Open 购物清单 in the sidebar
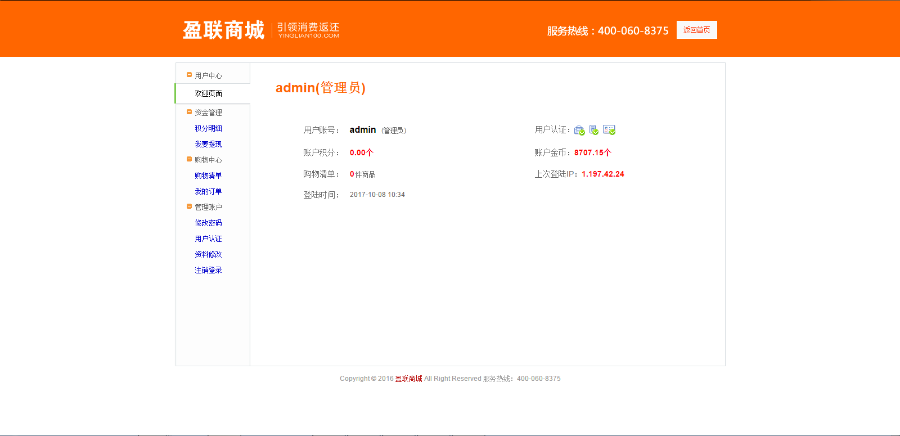The height and width of the screenshot is (436, 900). coord(208,176)
